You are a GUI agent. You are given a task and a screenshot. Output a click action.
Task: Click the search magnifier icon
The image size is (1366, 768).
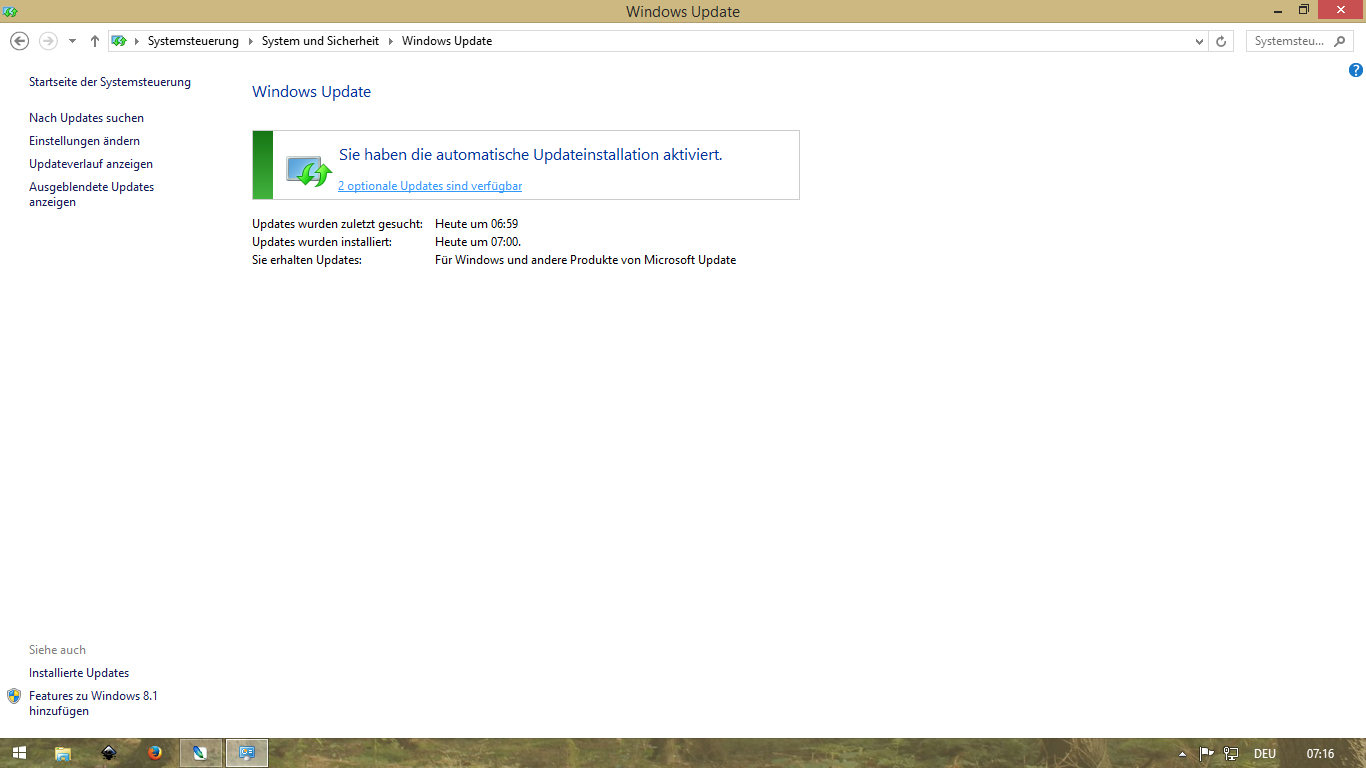tap(1342, 41)
